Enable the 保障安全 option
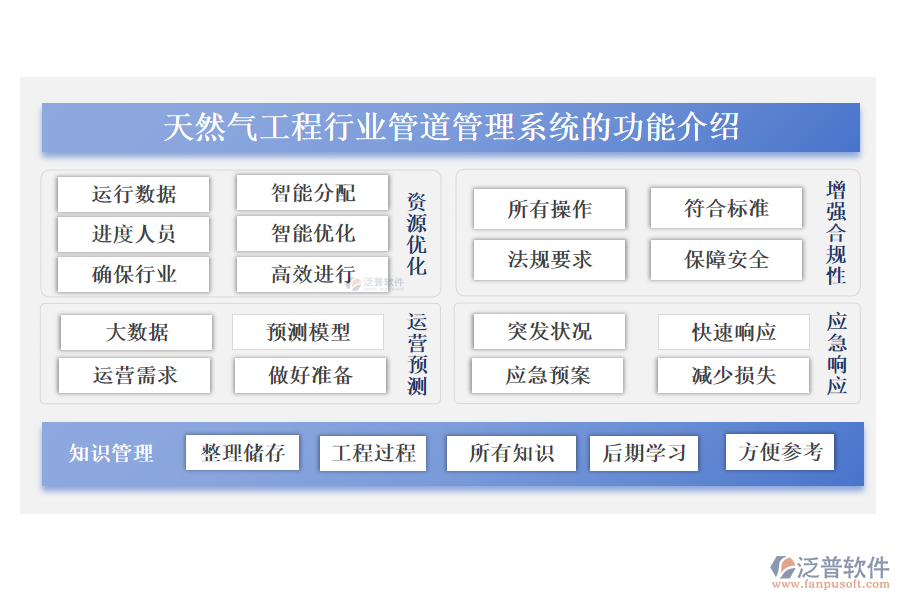The image size is (900, 600). (726, 260)
